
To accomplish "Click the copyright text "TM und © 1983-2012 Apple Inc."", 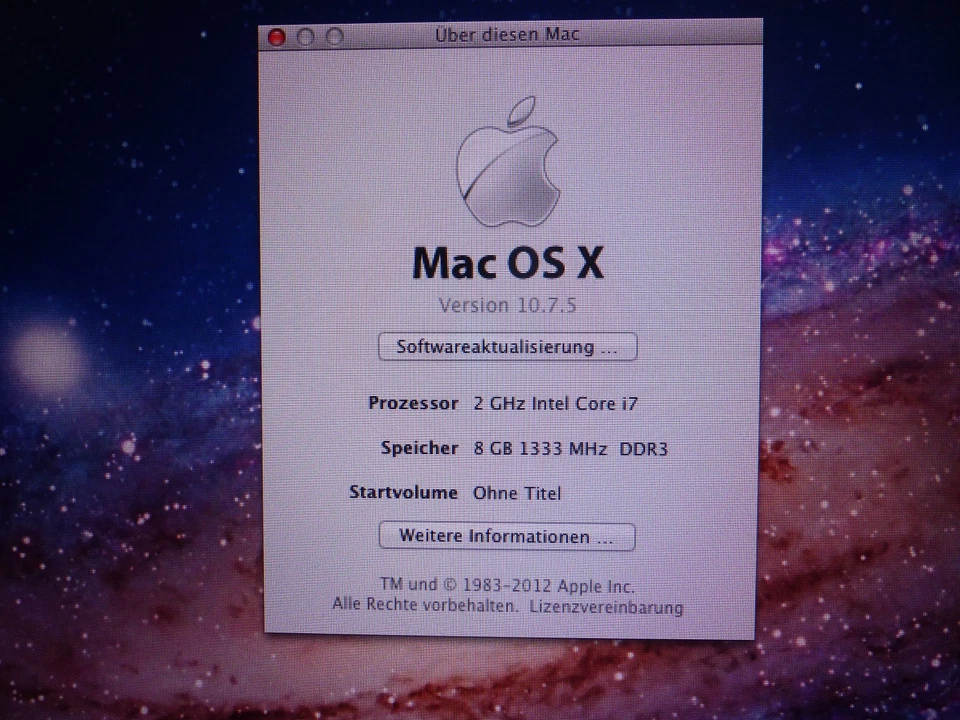I will (508, 586).
